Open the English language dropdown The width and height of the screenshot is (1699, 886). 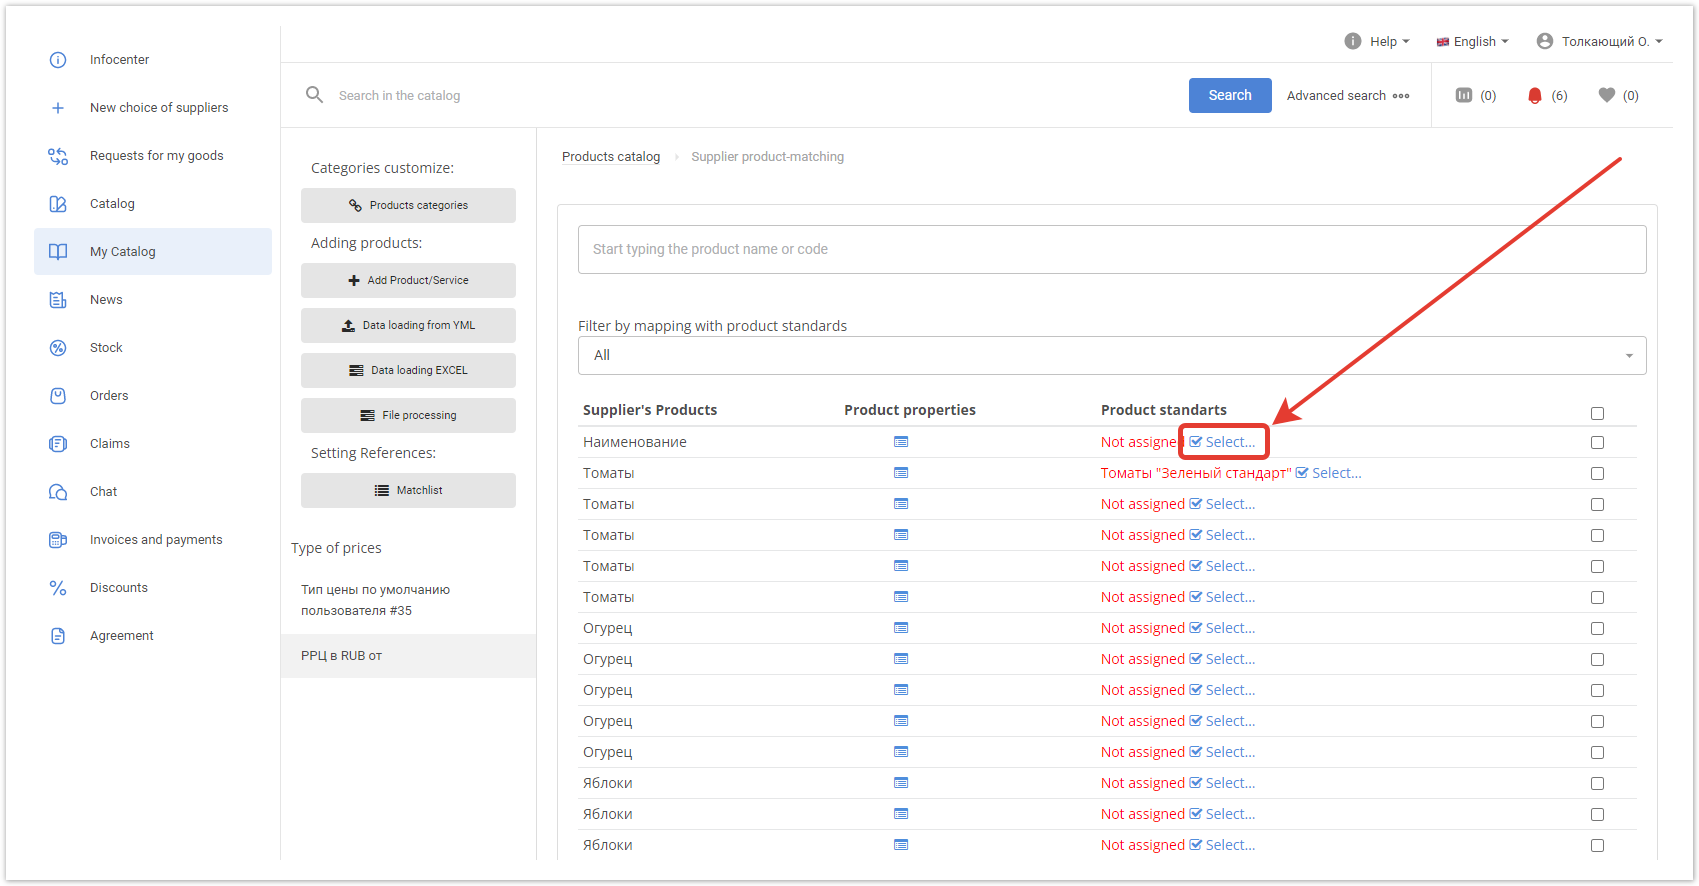coord(1473,41)
